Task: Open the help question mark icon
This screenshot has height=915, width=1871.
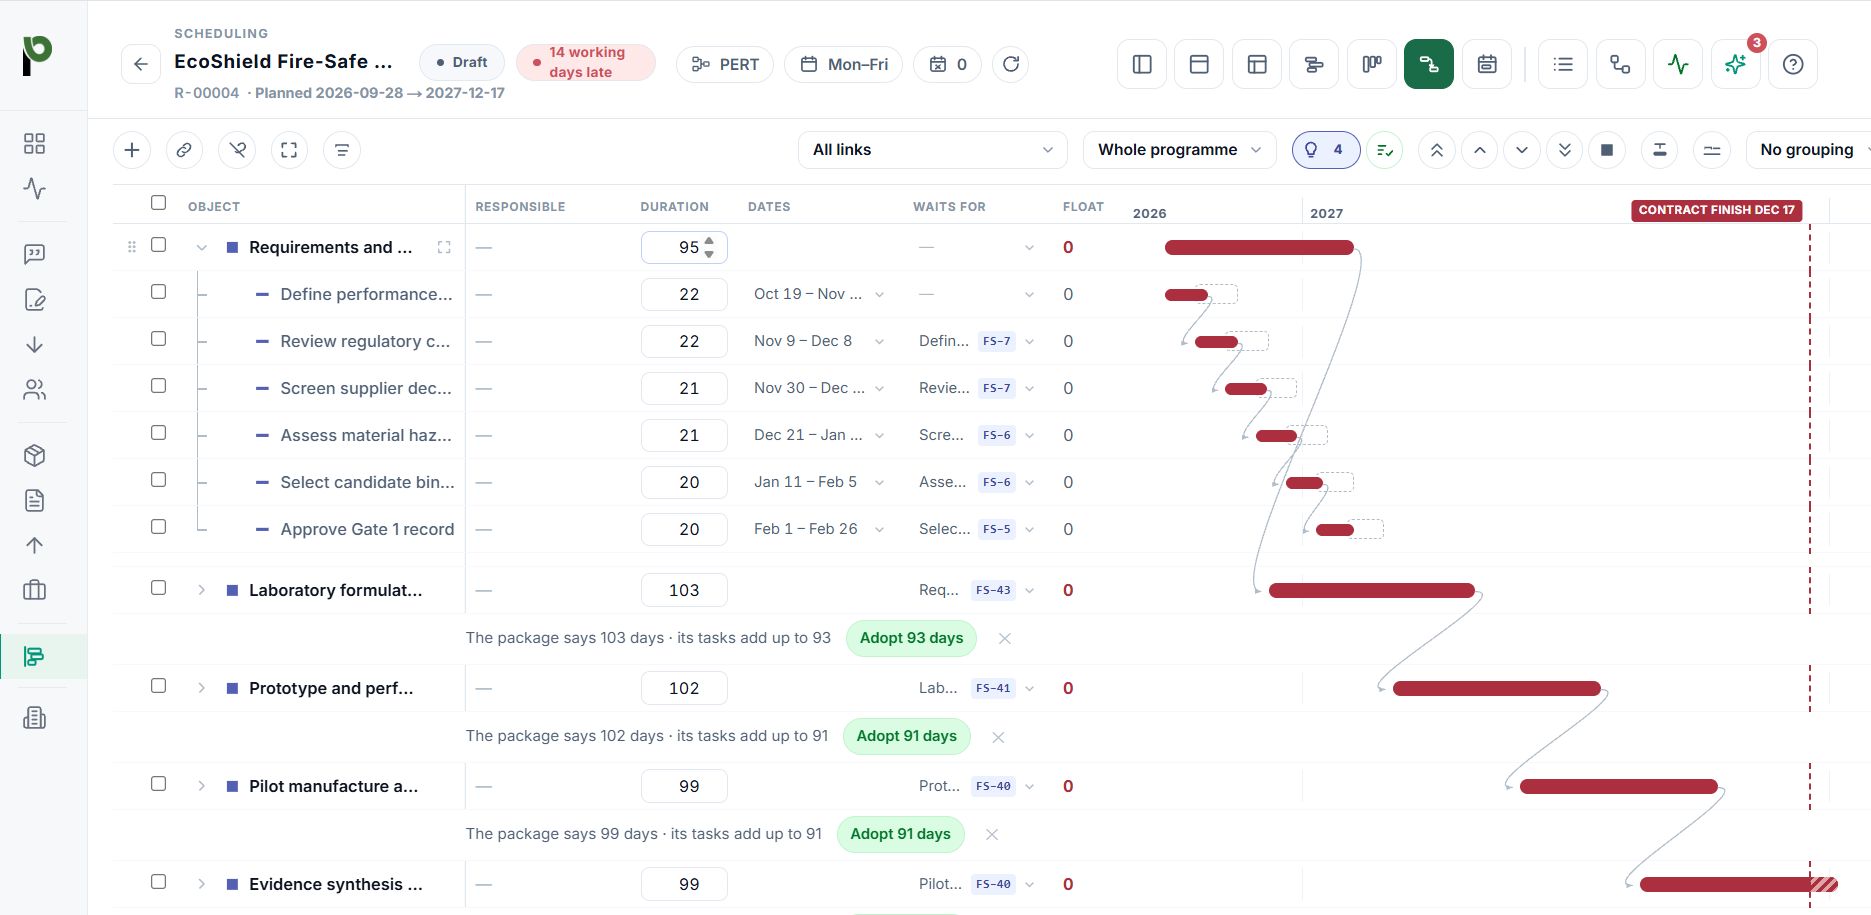Action: (1793, 64)
